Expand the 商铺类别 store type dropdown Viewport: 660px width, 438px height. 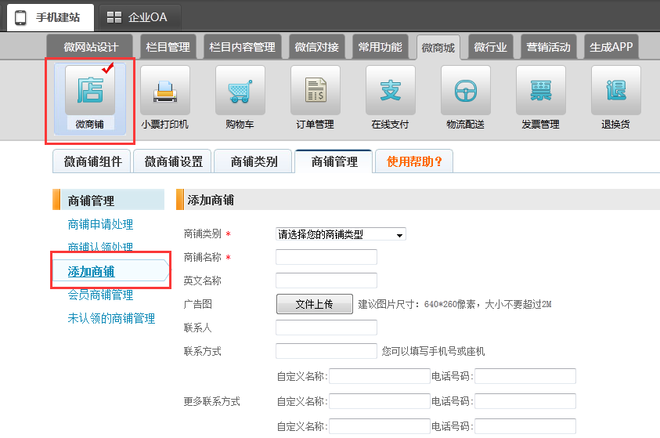click(x=340, y=234)
